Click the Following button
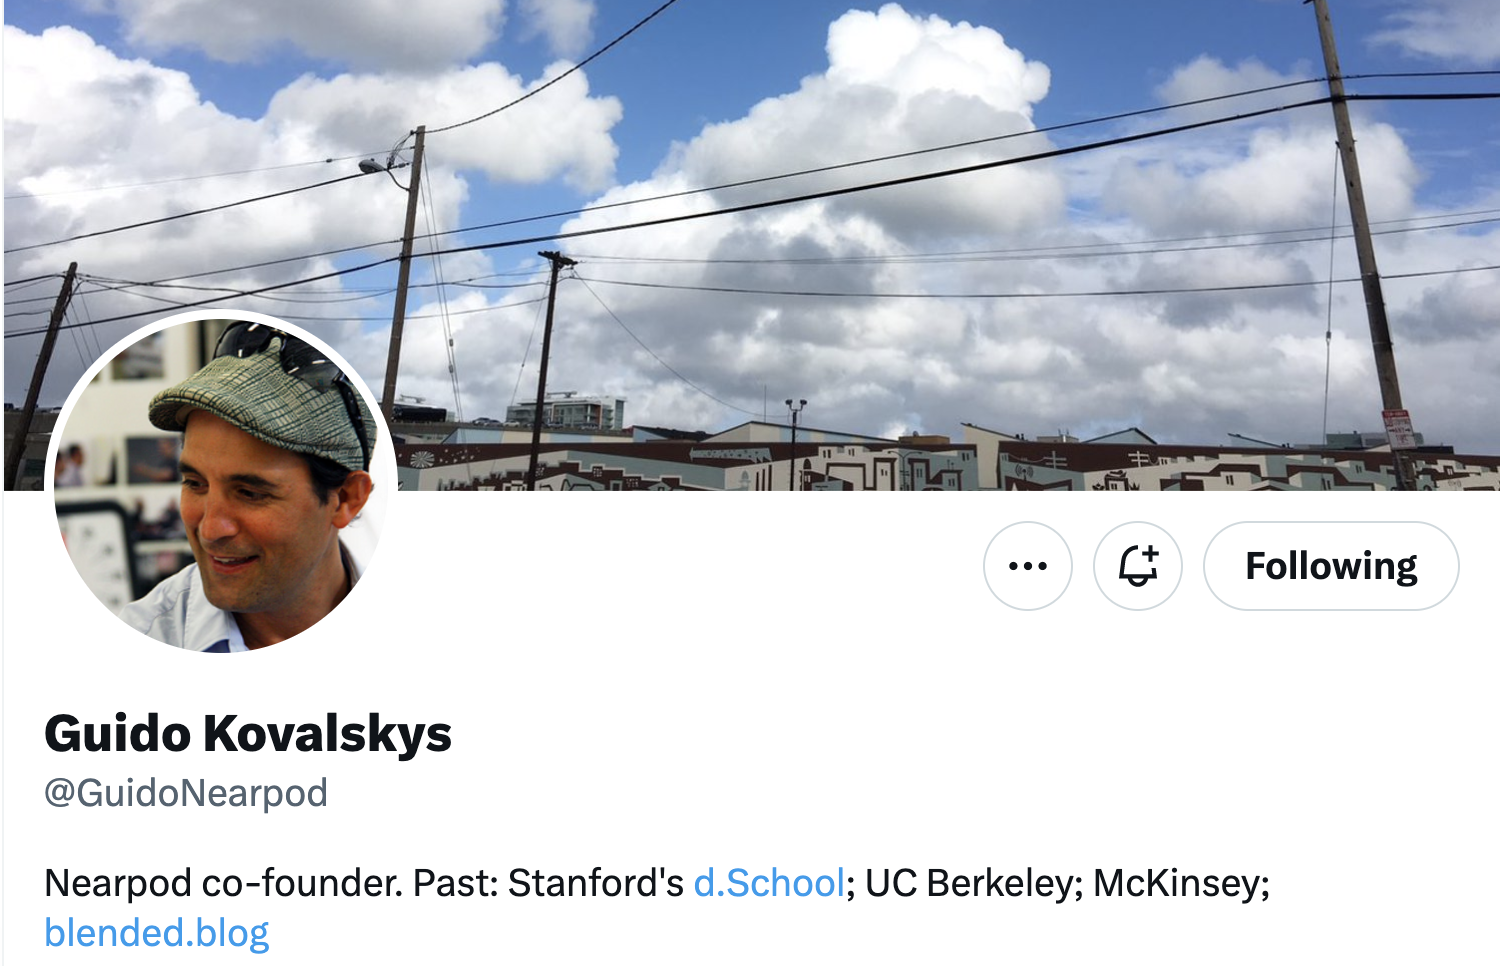The height and width of the screenshot is (966, 1500). (1331, 566)
